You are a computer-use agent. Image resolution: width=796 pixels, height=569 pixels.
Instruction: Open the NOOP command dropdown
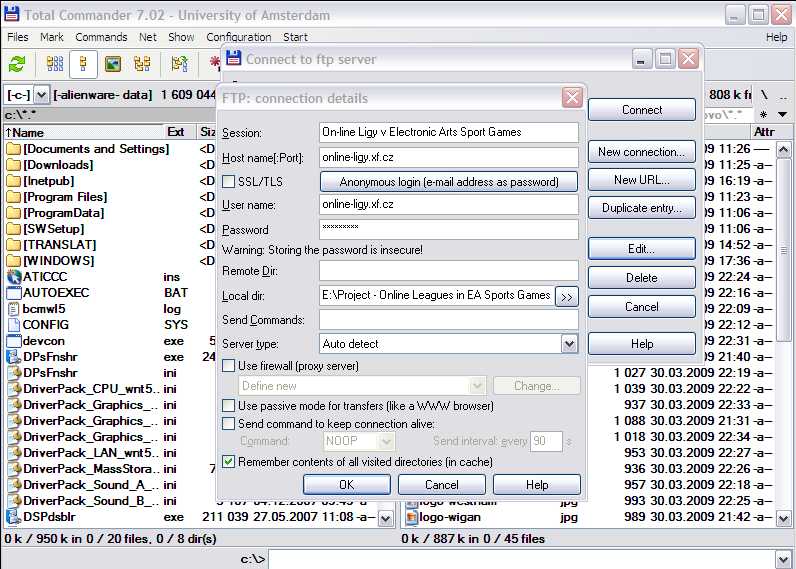tap(386, 441)
